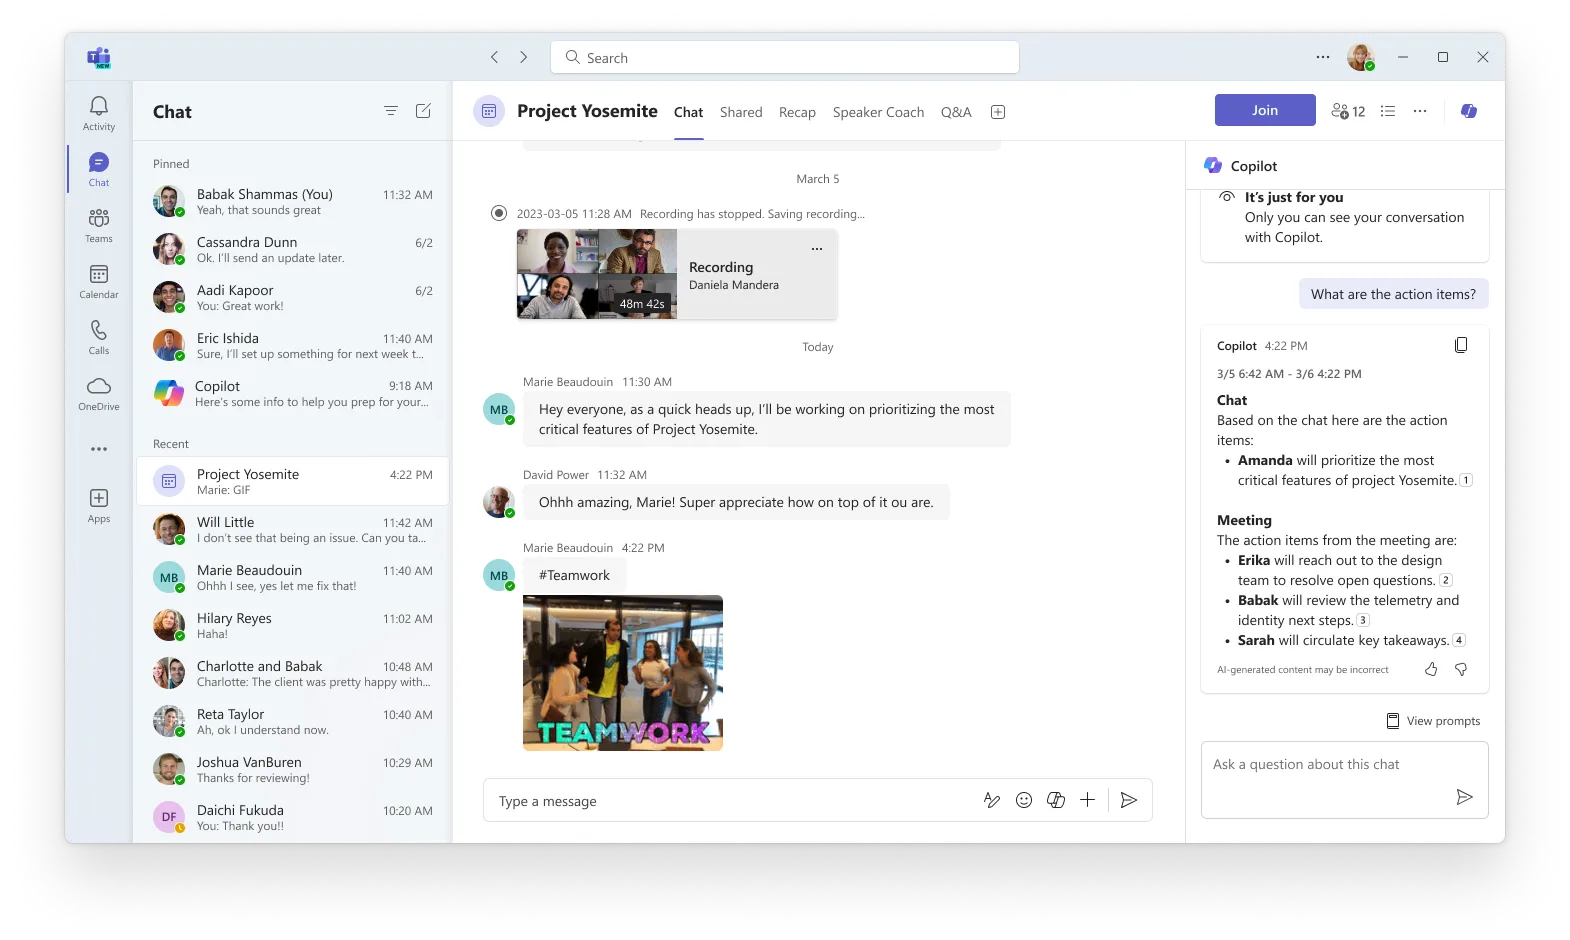1570x940 pixels.
Task: Join the Project Yosemite meeting
Action: (1265, 110)
